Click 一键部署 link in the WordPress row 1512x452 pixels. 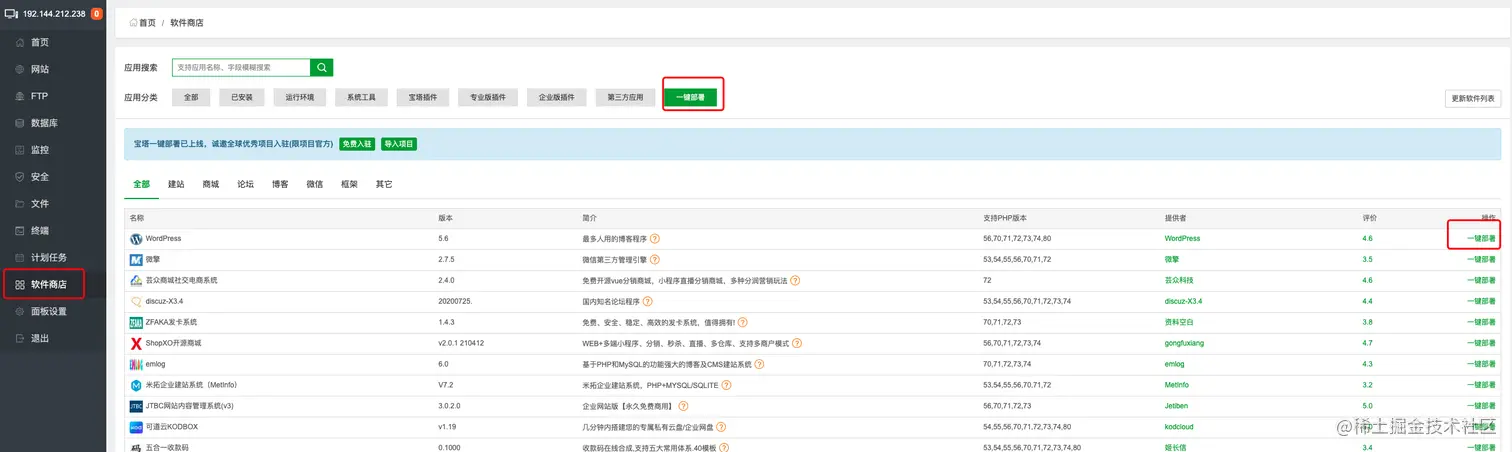[1481, 239]
